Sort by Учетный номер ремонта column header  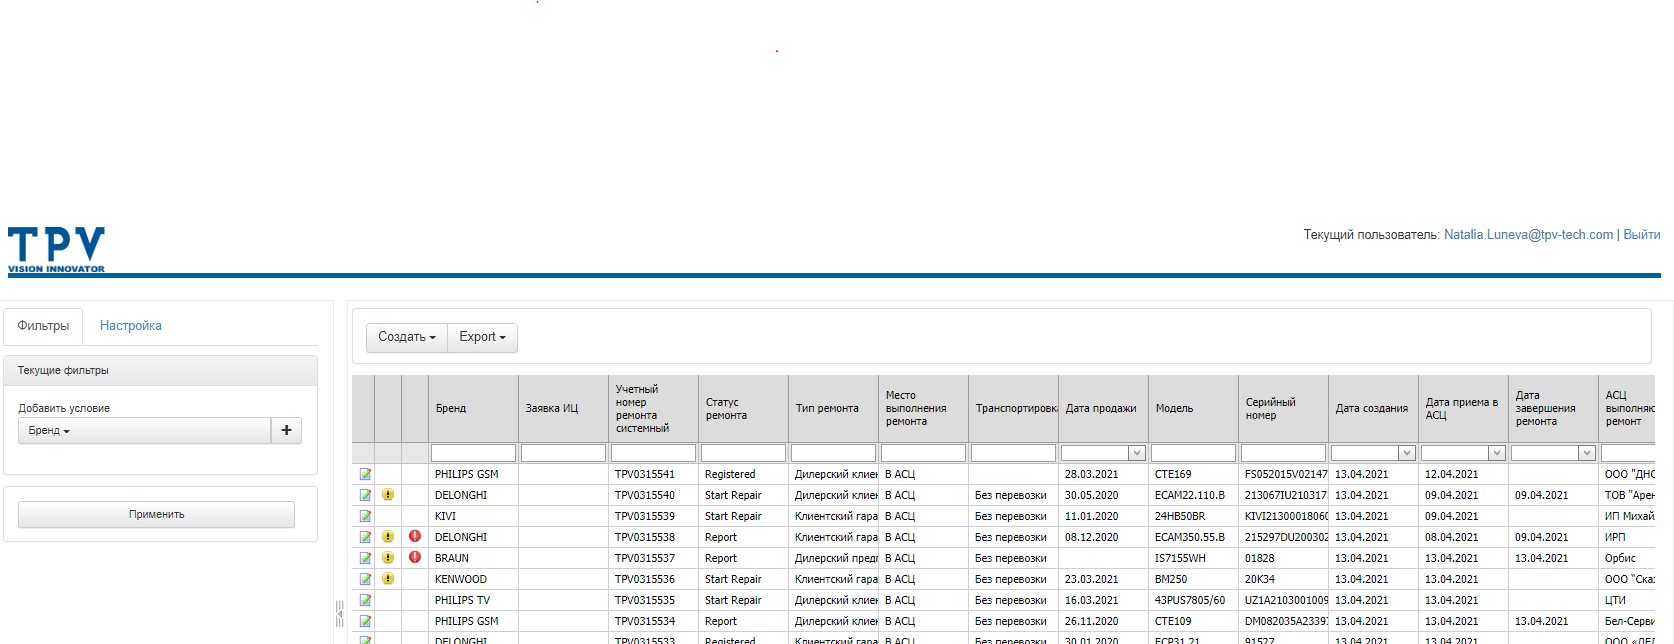[x=653, y=408]
